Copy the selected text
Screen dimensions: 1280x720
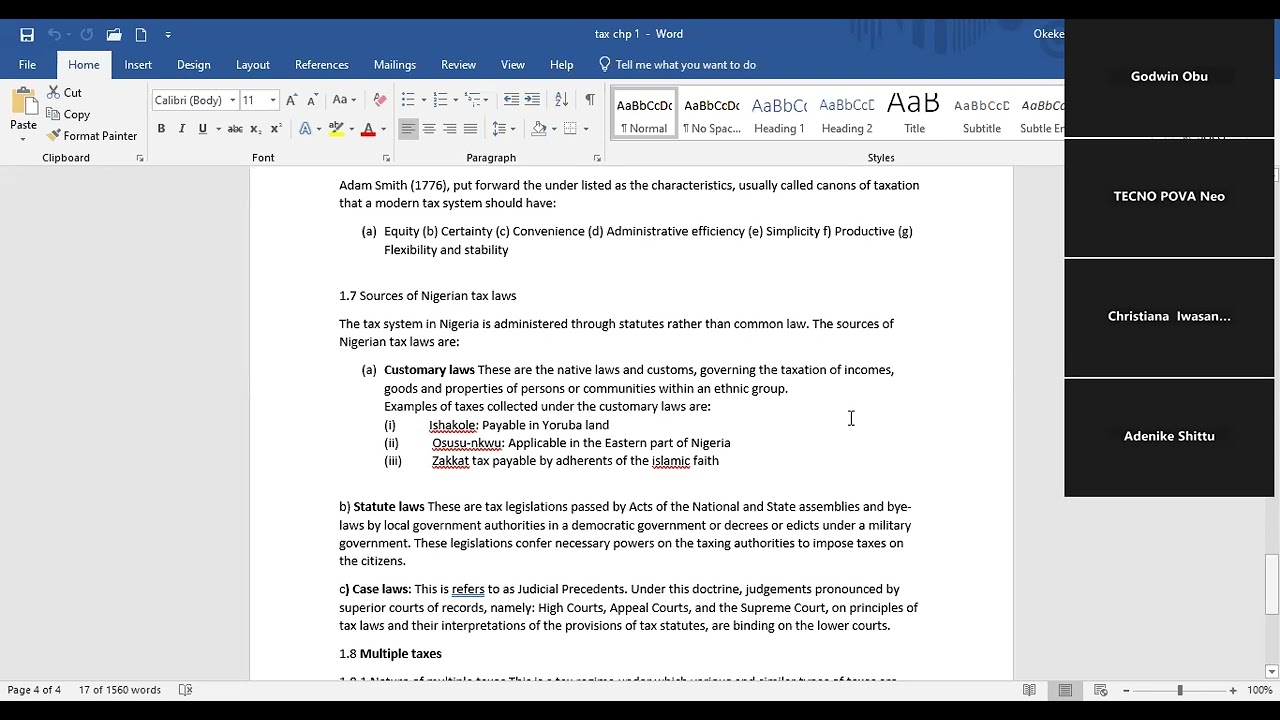pos(68,114)
